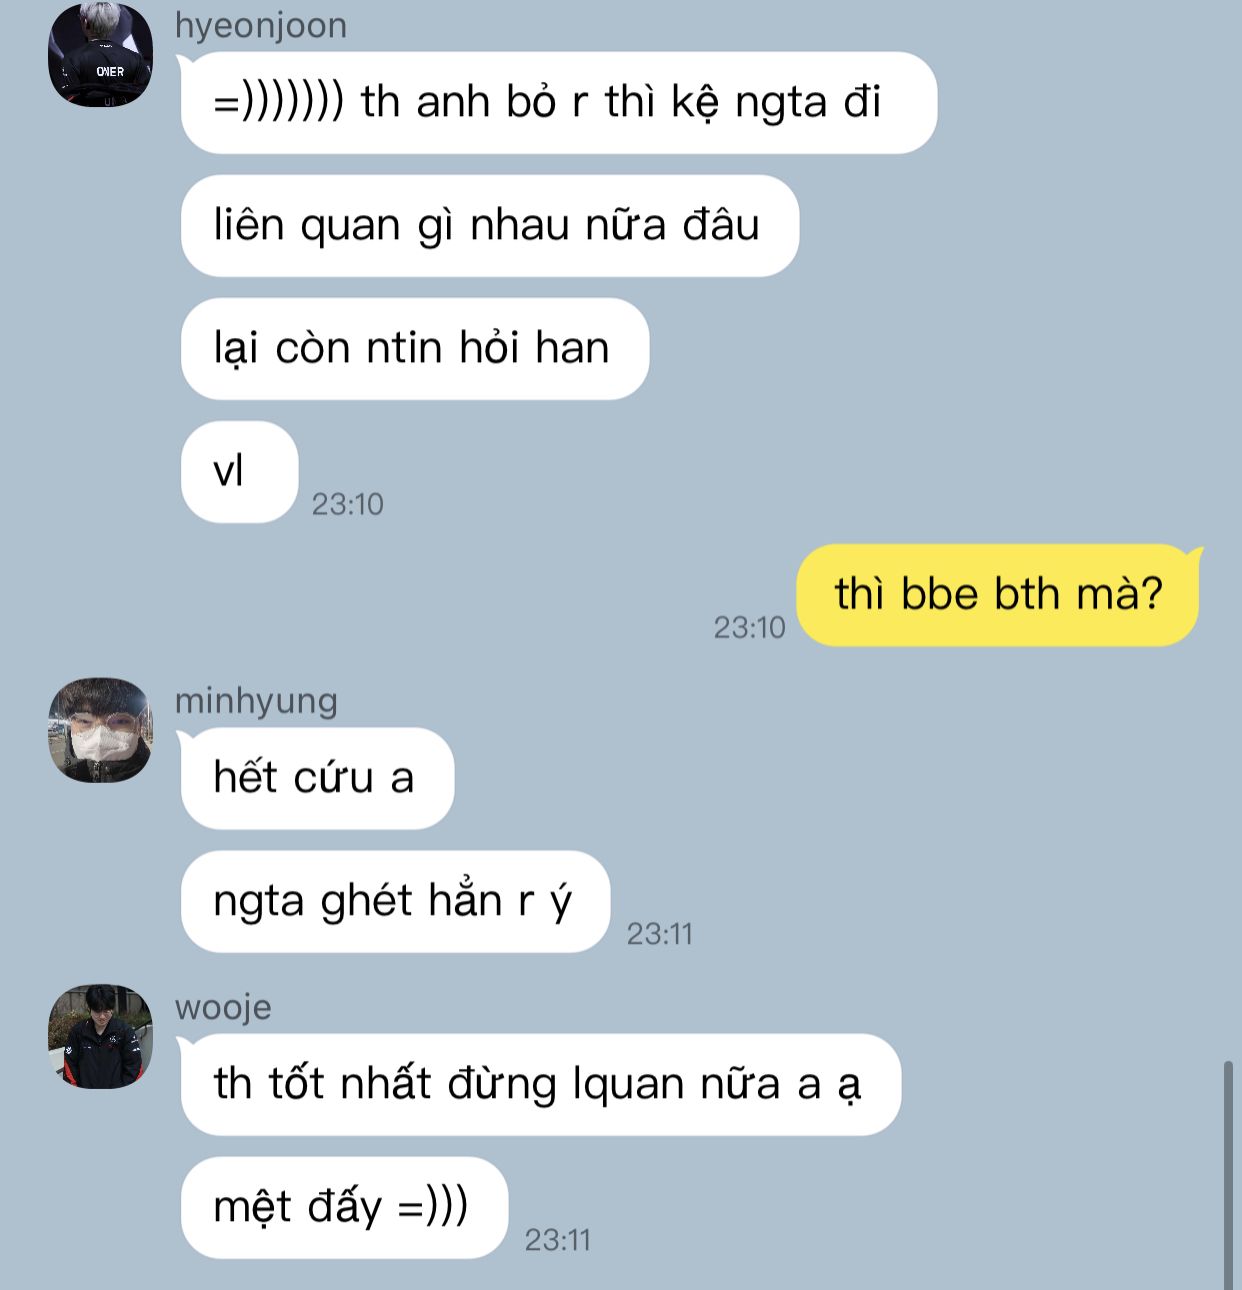Screen dimensions: 1242x1290
Task: Tap the "lại còn ntin hỏi han" message
Action: [x=415, y=349]
